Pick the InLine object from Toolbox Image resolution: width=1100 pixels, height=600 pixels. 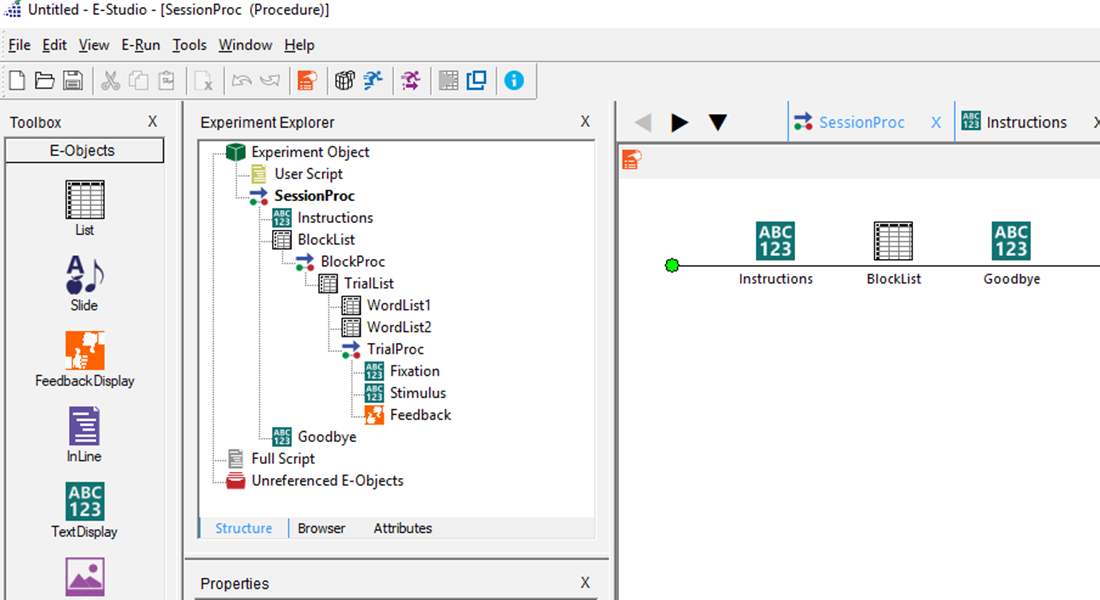coord(84,434)
